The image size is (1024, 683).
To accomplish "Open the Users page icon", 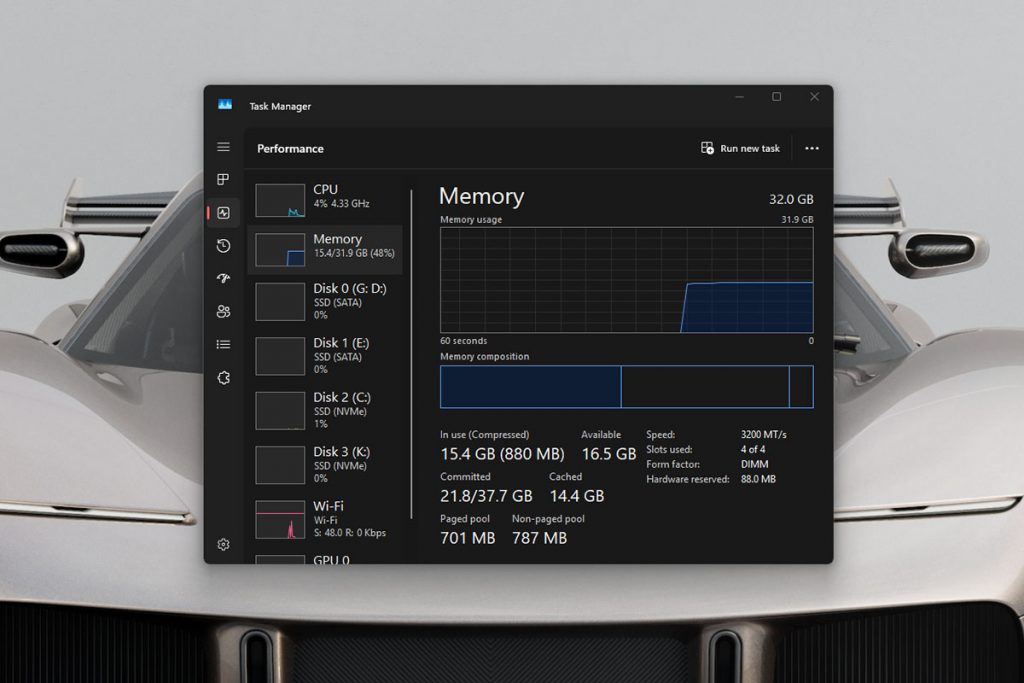I will tap(223, 311).
